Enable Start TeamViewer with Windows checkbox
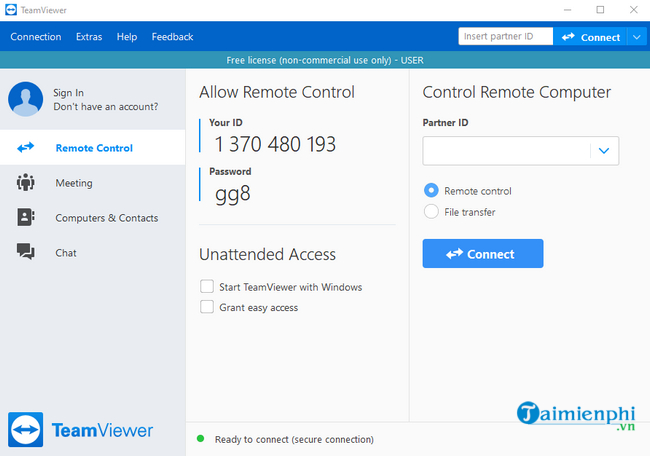Viewport: 650px width, 456px height. click(x=207, y=286)
